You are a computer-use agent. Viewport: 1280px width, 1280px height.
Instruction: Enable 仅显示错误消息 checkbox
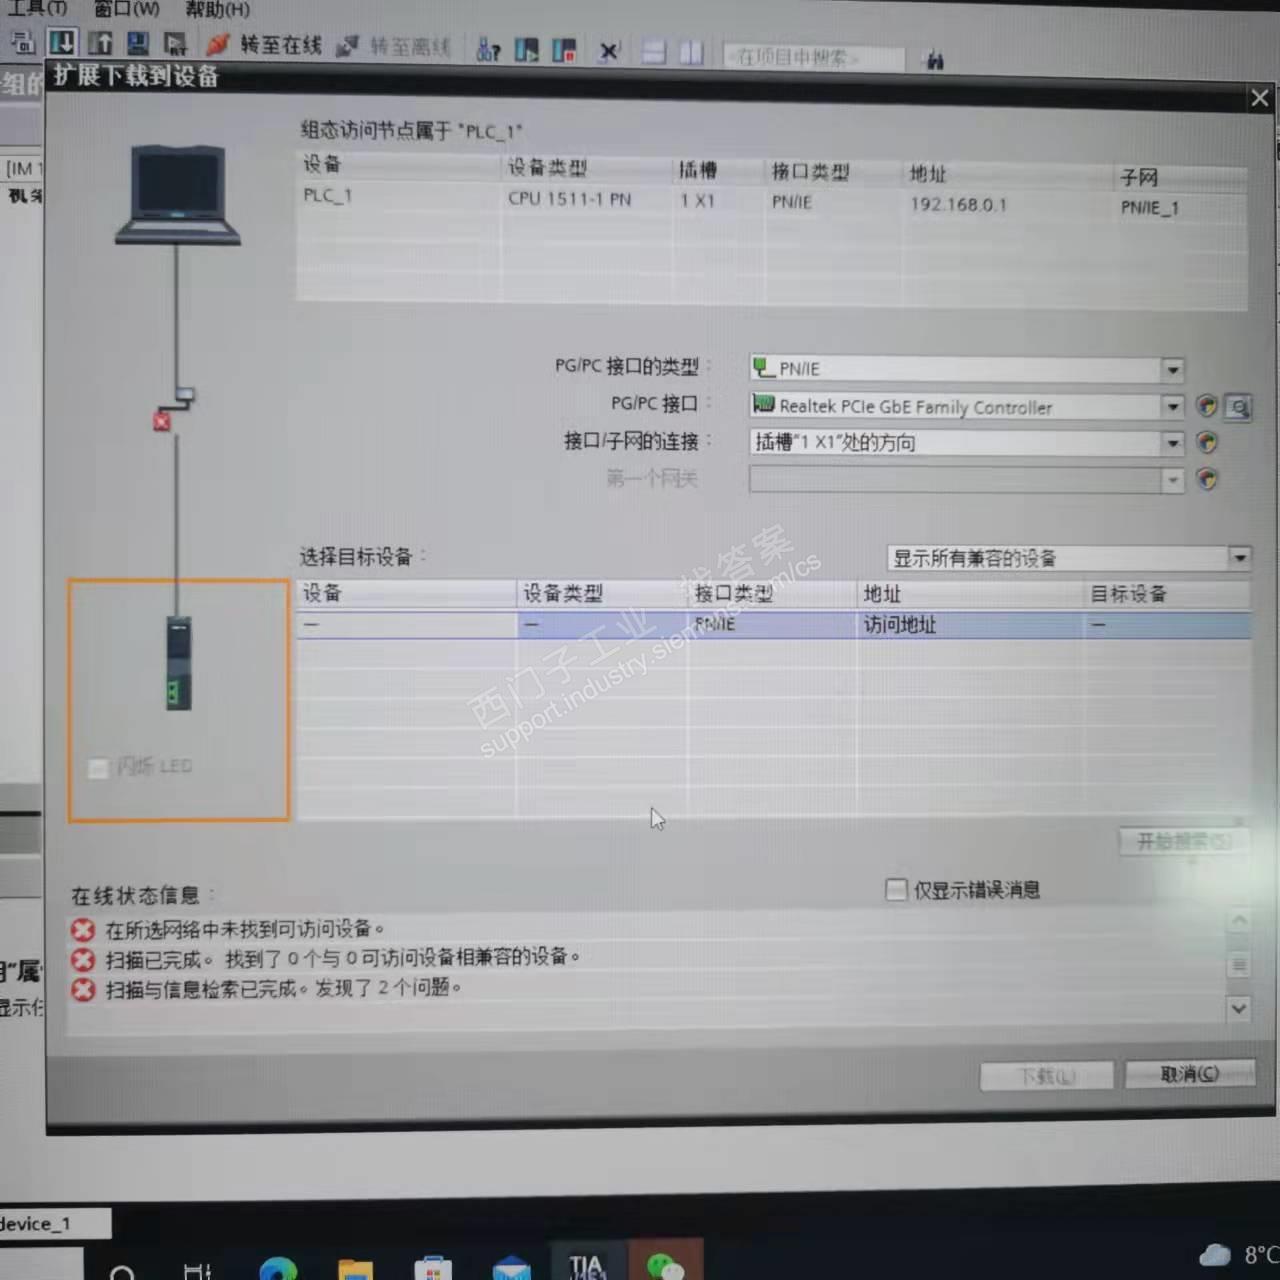coord(896,889)
